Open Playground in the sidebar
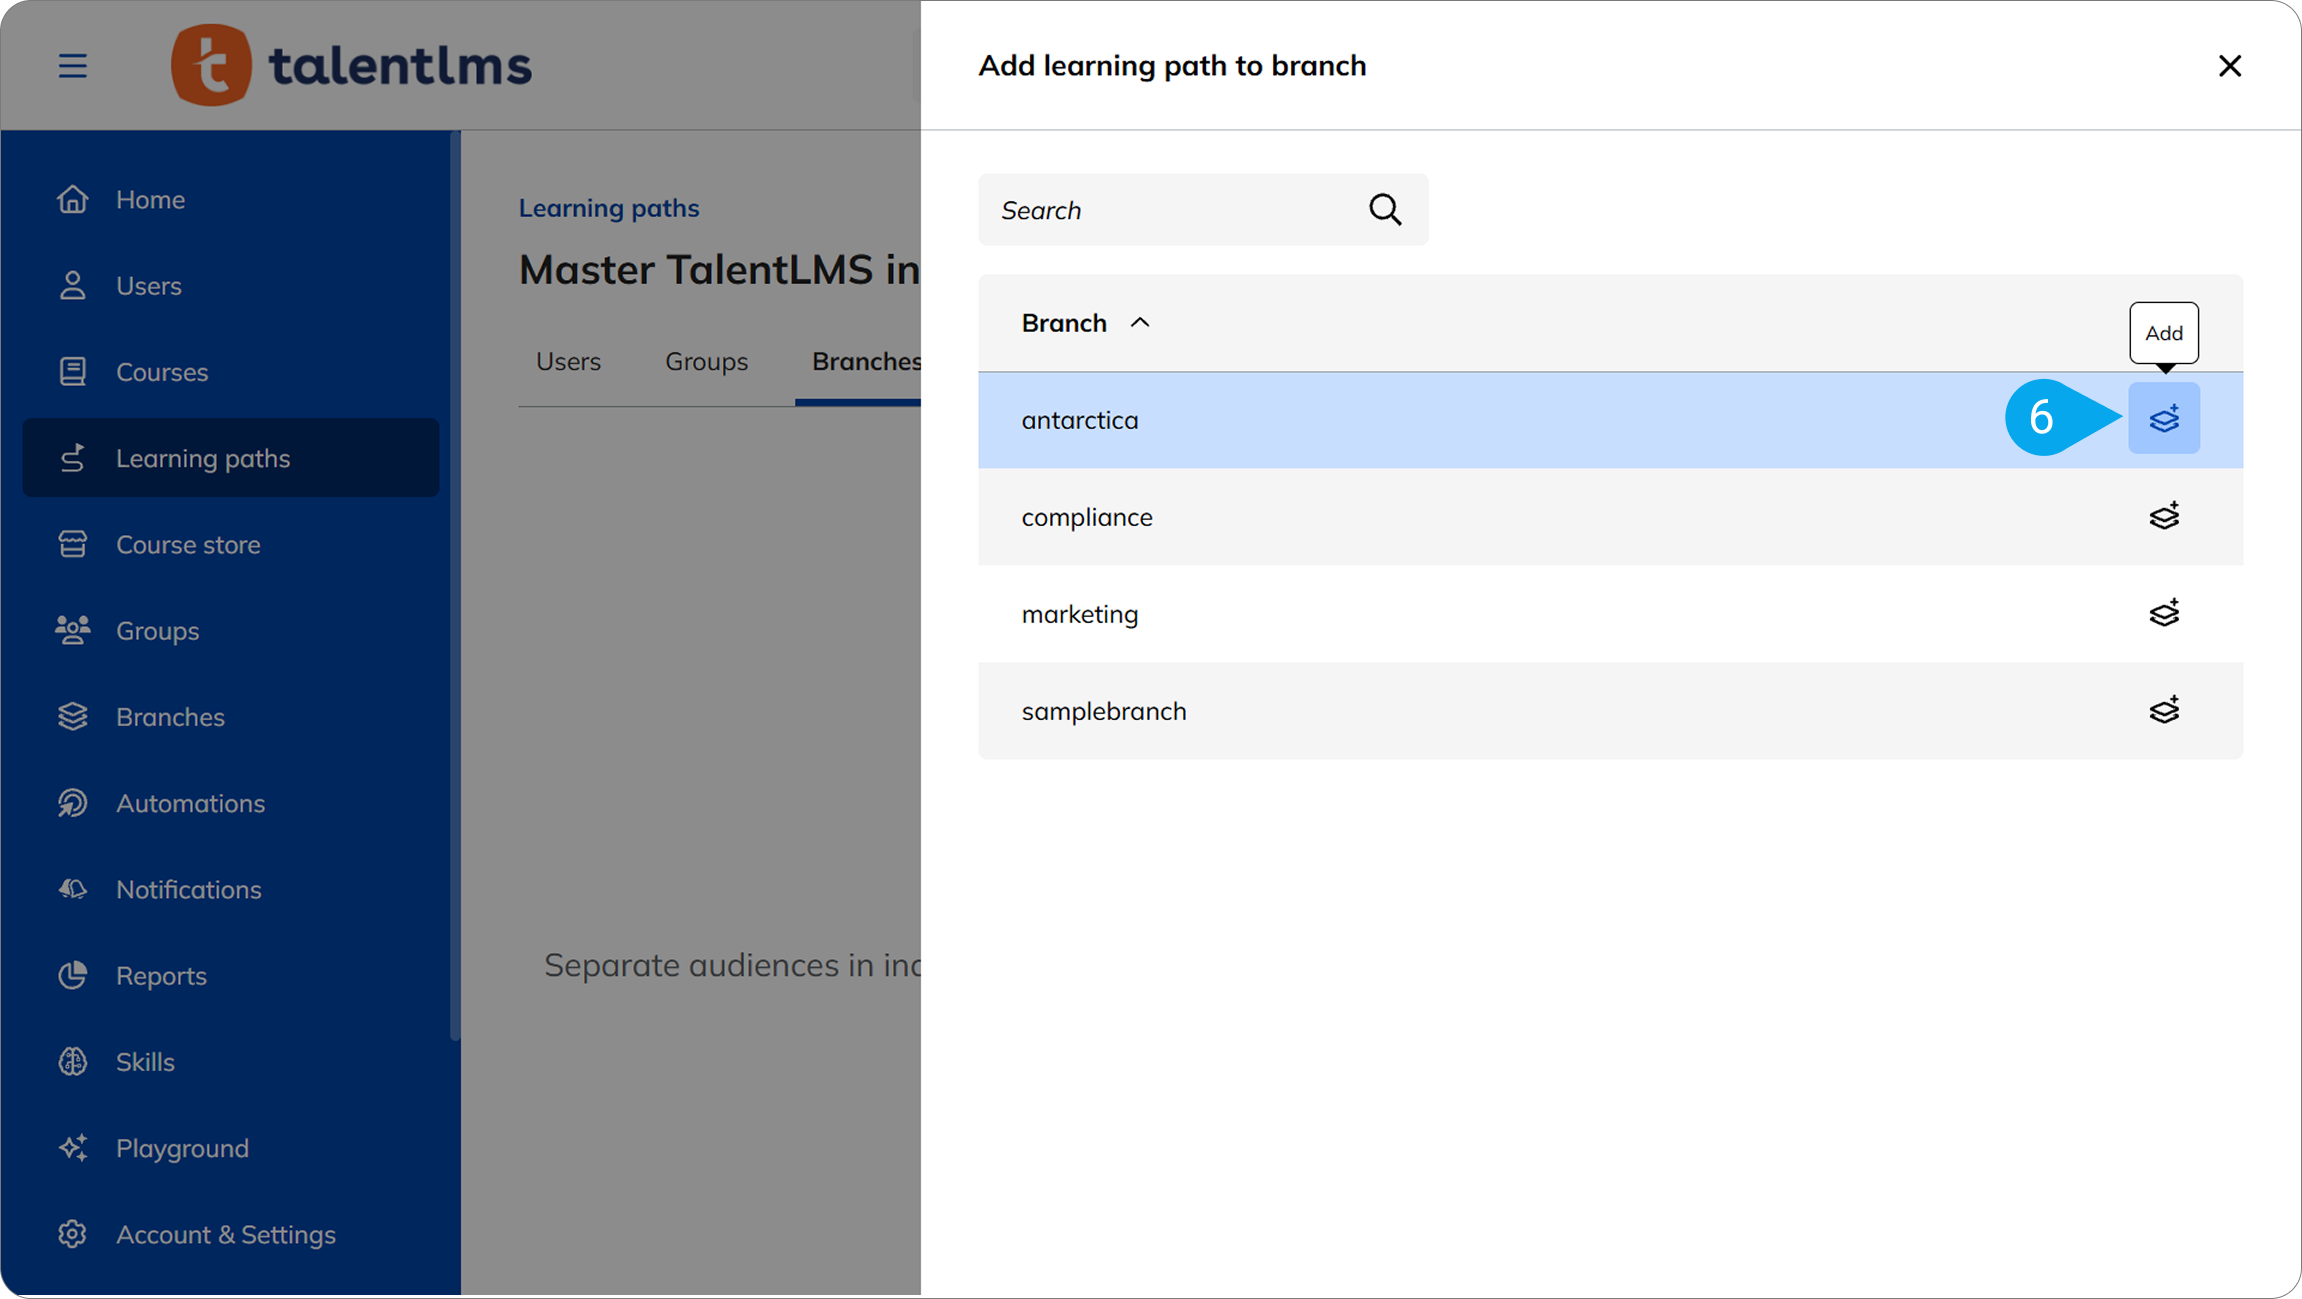This screenshot has width=2302, height=1299. pos(231,1148)
